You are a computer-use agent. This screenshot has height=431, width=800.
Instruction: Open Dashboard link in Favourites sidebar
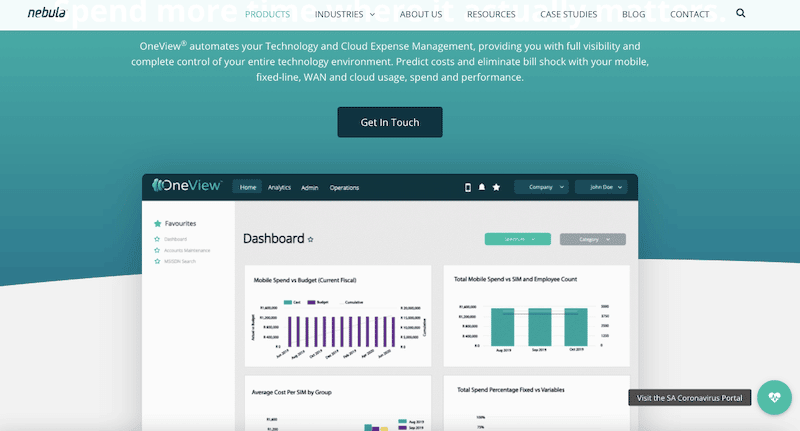click(x=176, y=239)
